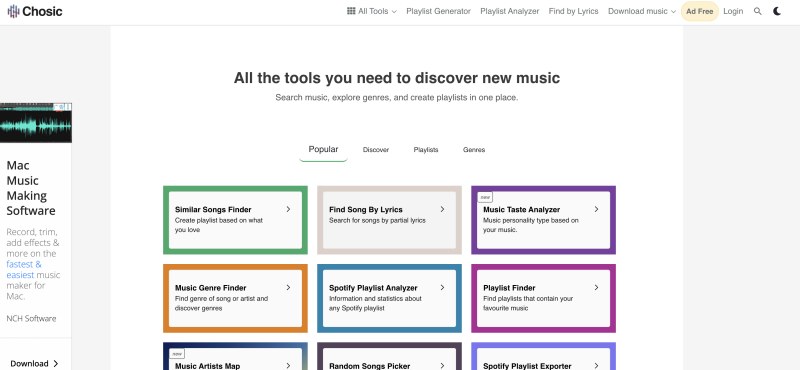Click the arrow on Music Genre Finder

288,288
